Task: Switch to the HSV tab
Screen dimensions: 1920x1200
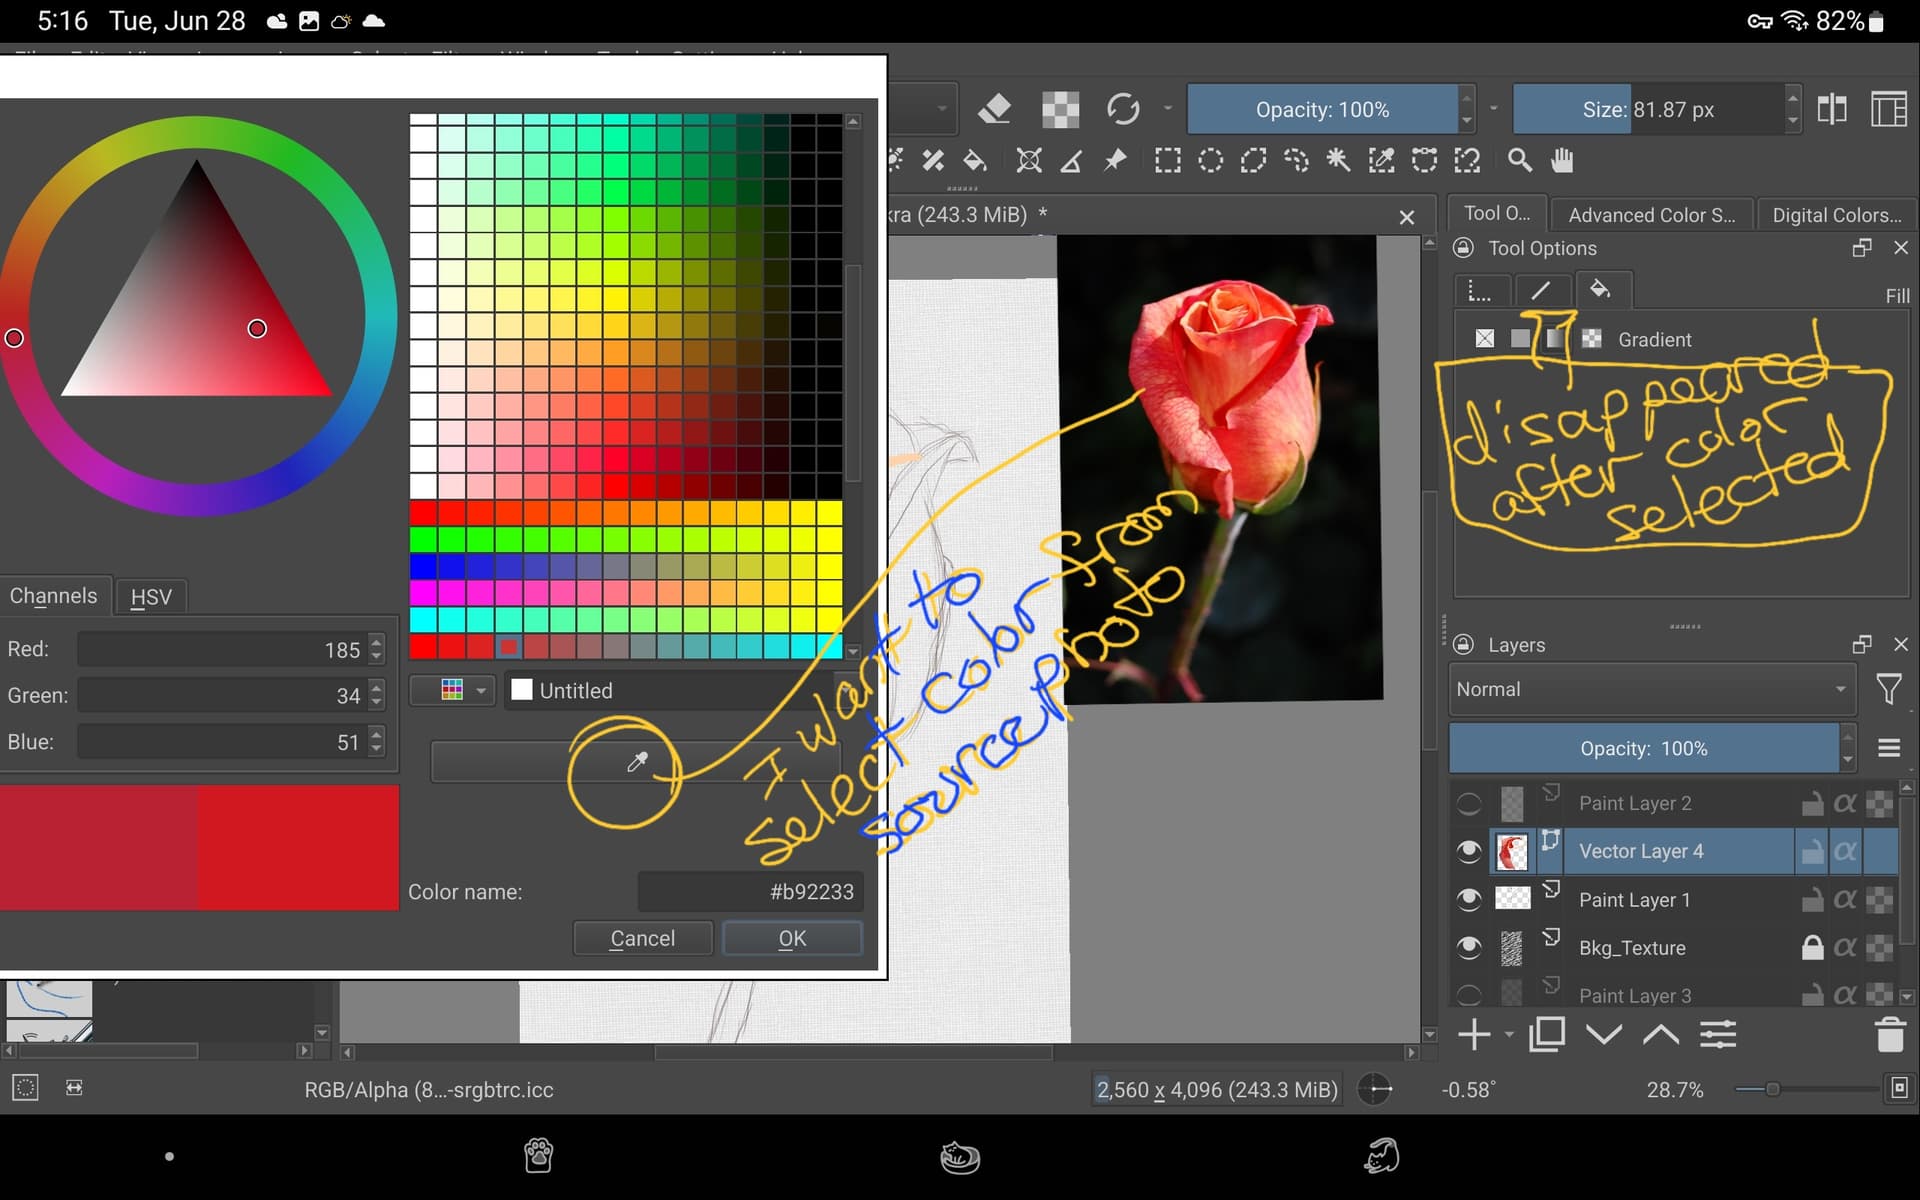Action: 151,597
